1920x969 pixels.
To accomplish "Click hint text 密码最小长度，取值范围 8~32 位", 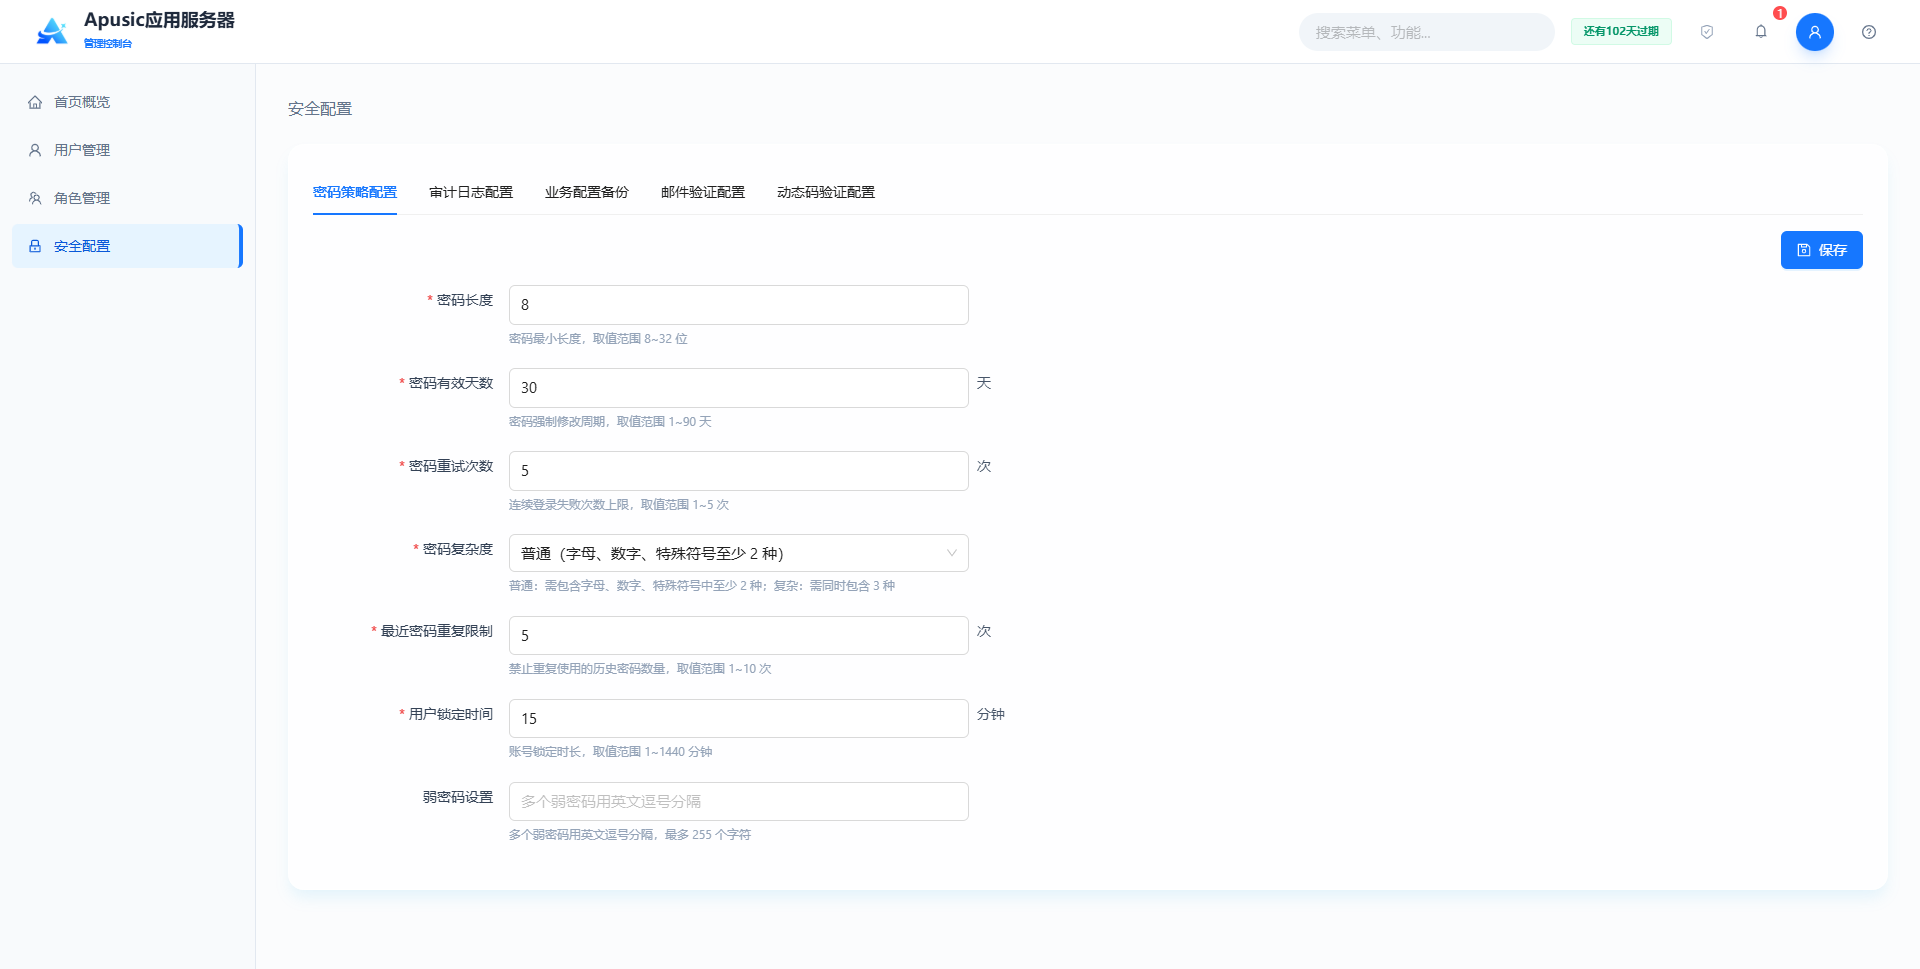I will click(x=598, y=339).
